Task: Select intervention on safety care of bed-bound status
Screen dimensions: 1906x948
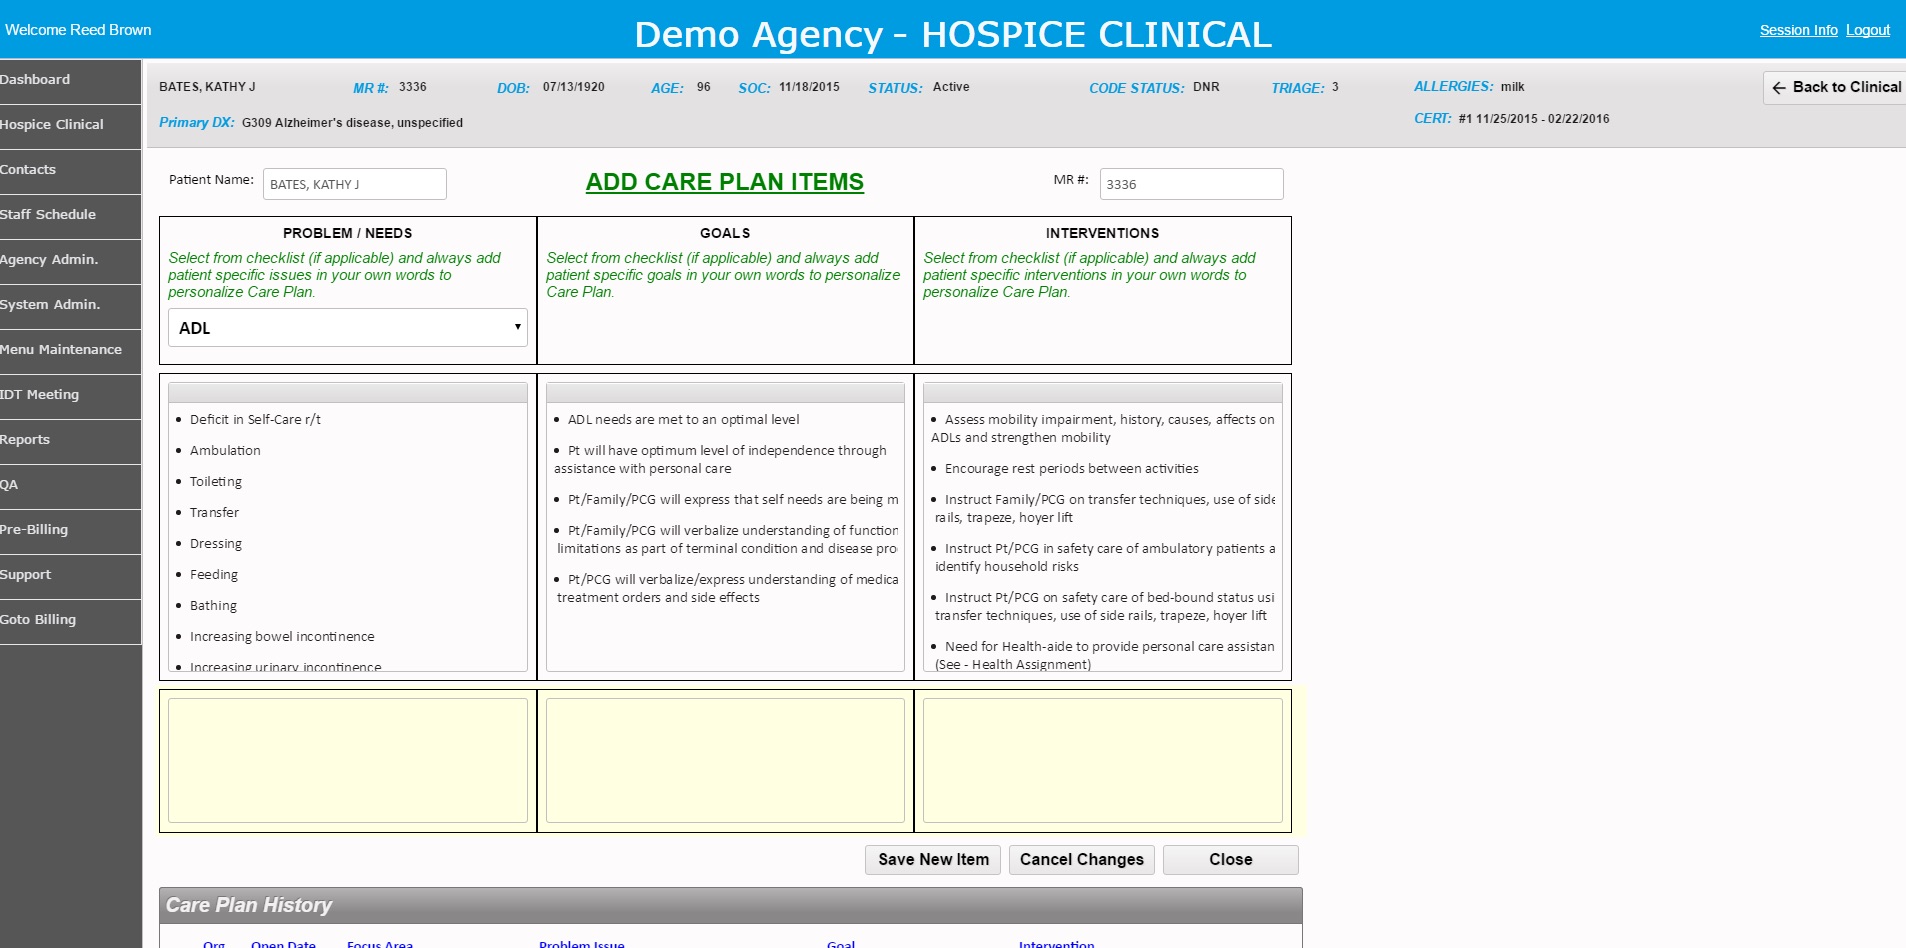Action: (1104, 606)
